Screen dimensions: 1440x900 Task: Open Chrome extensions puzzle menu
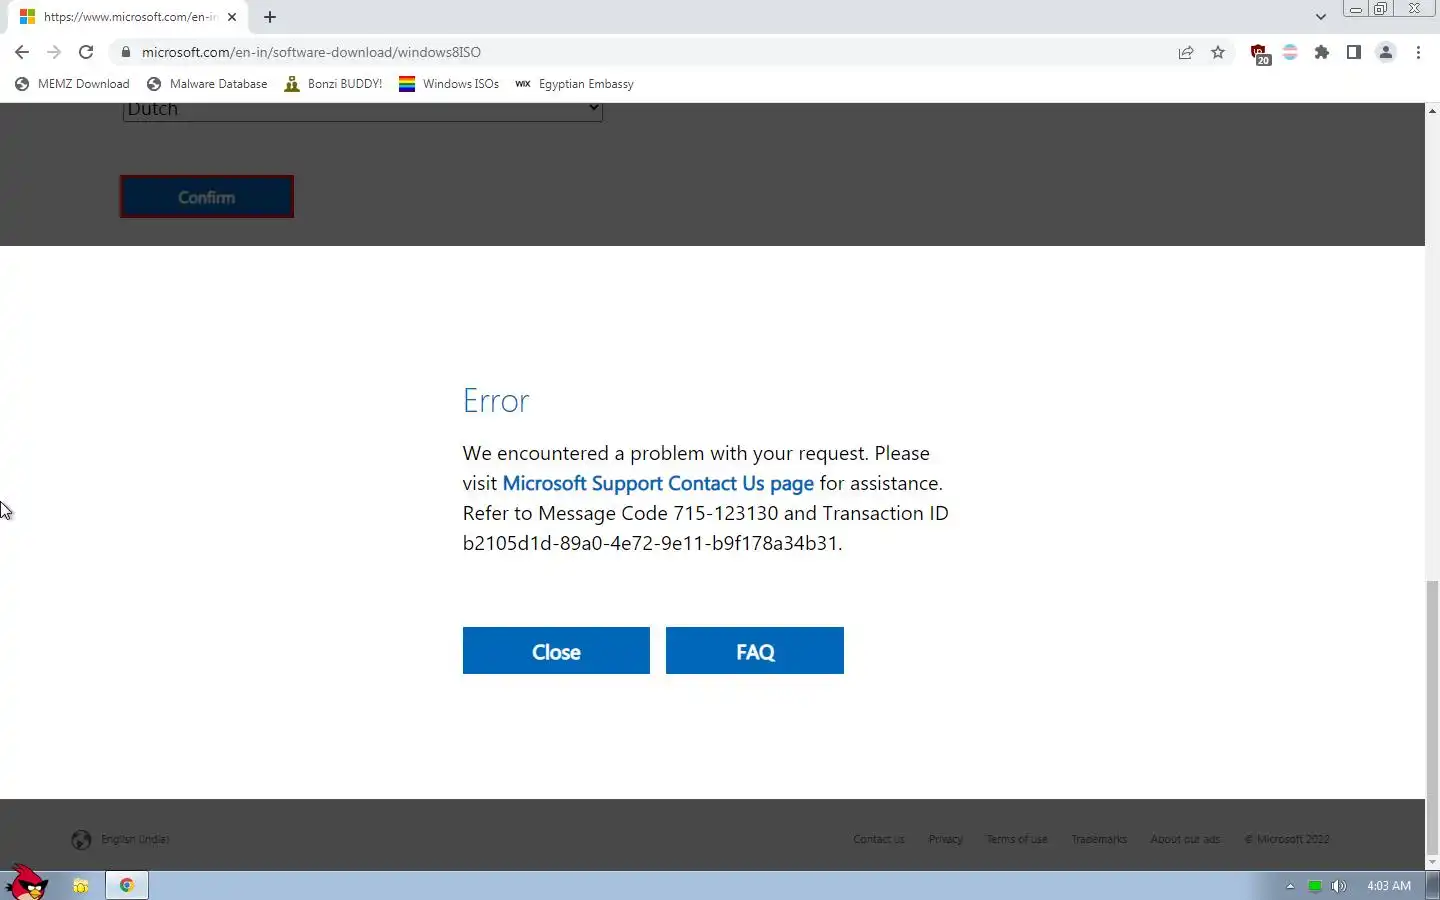[1322, 52]
